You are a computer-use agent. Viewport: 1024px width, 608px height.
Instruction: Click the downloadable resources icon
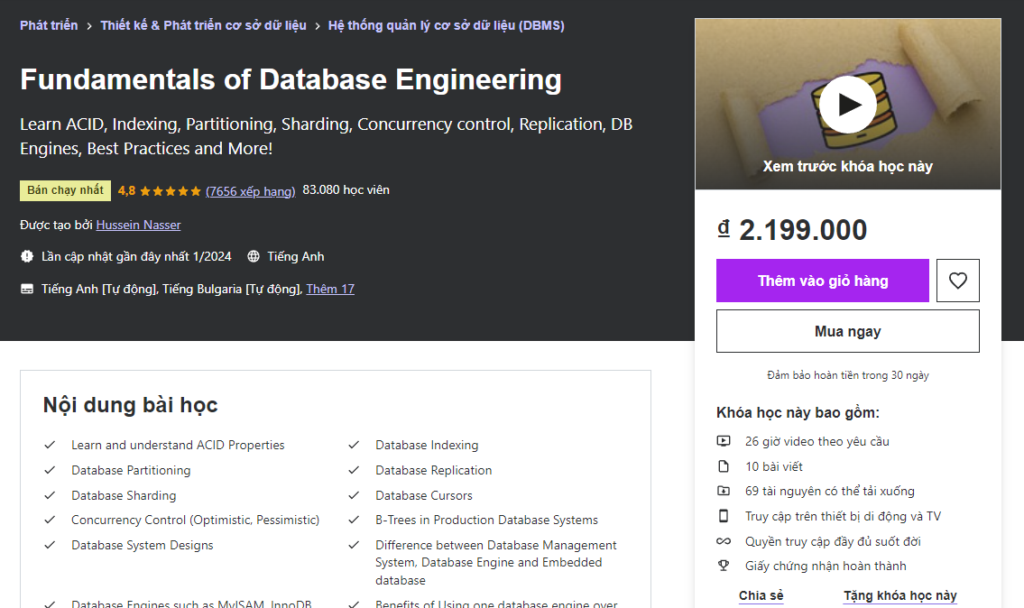click(724, 491)
